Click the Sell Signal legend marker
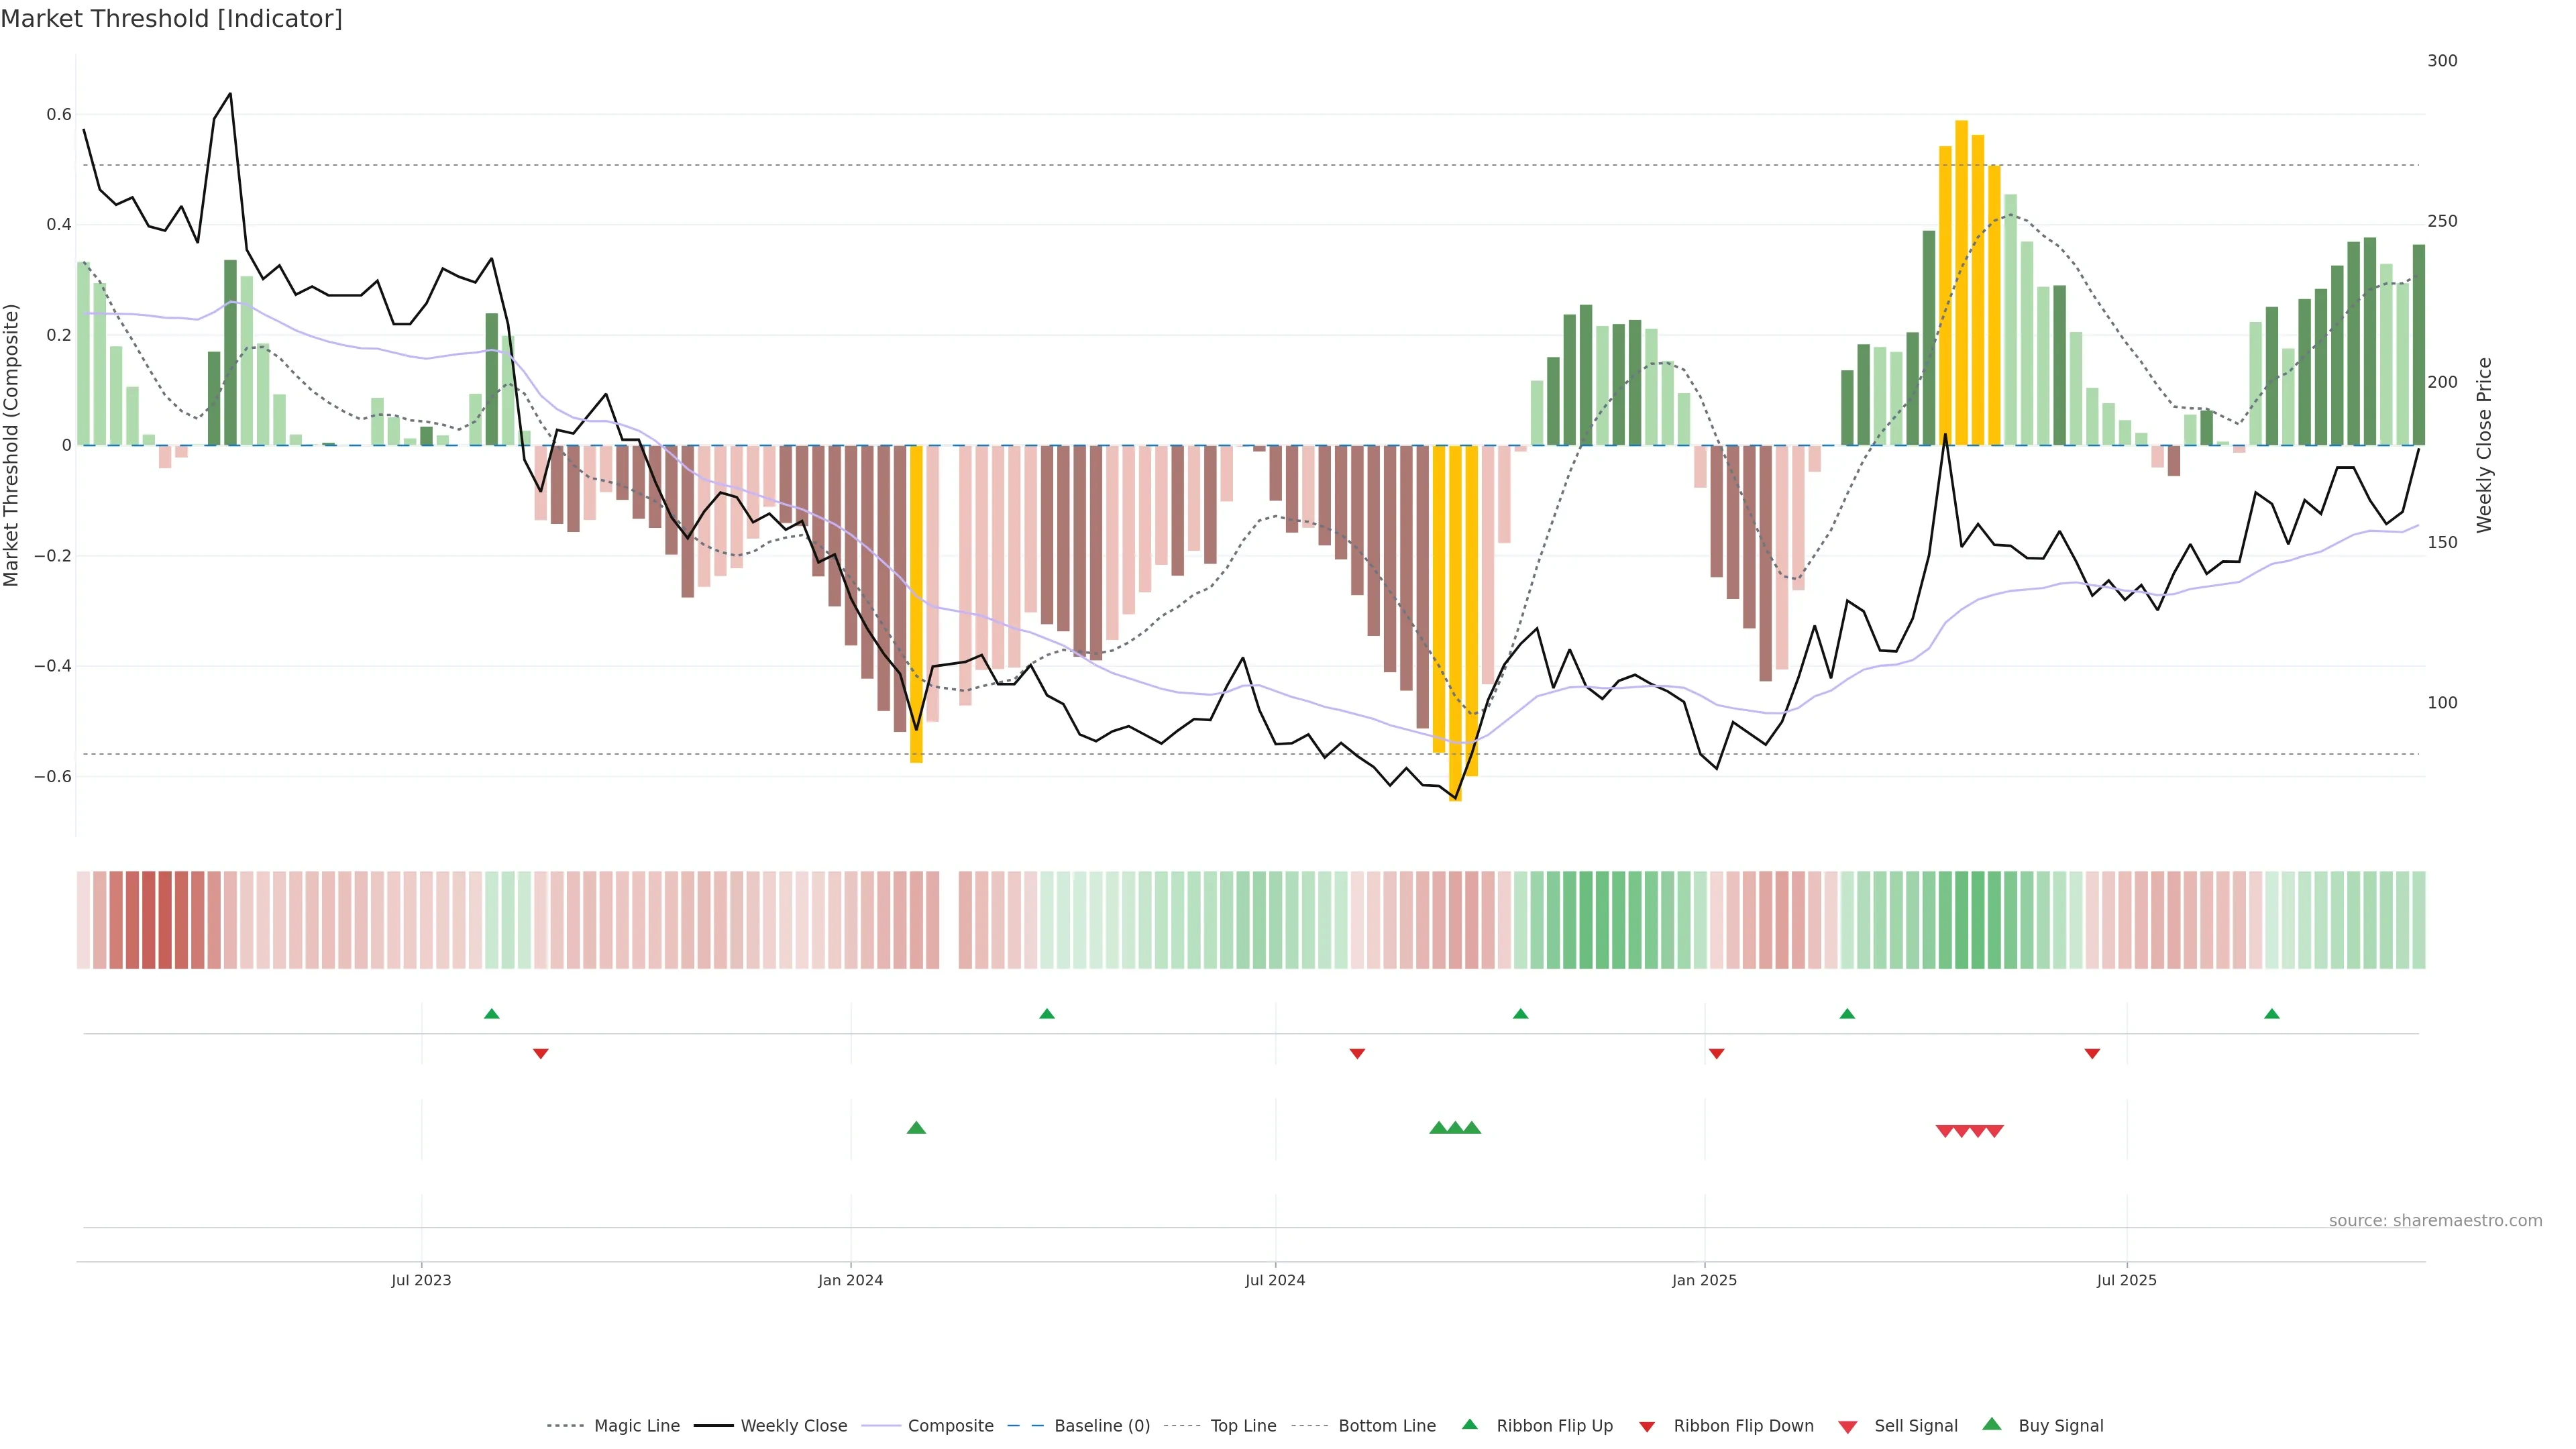 tap(1847, 1427)
